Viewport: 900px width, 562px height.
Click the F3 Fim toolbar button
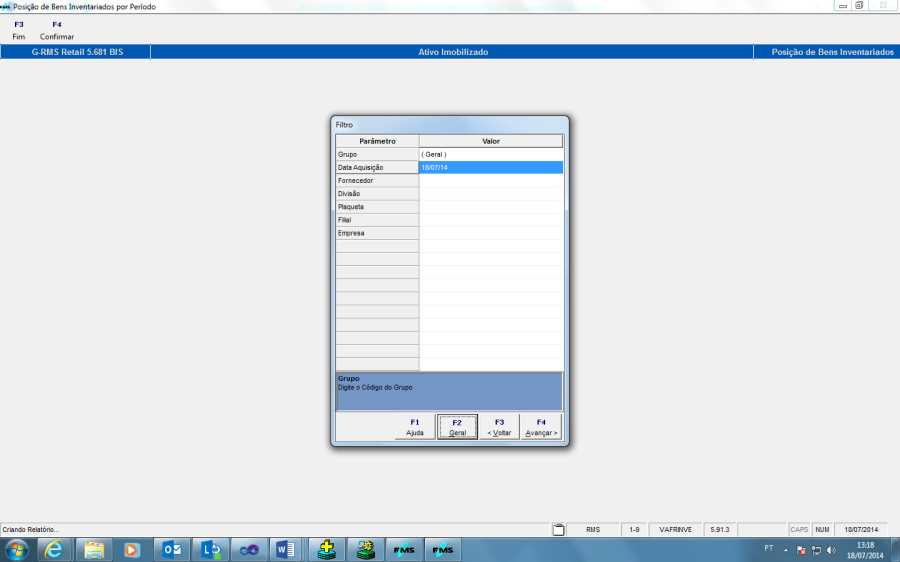[x=19, y=30]
